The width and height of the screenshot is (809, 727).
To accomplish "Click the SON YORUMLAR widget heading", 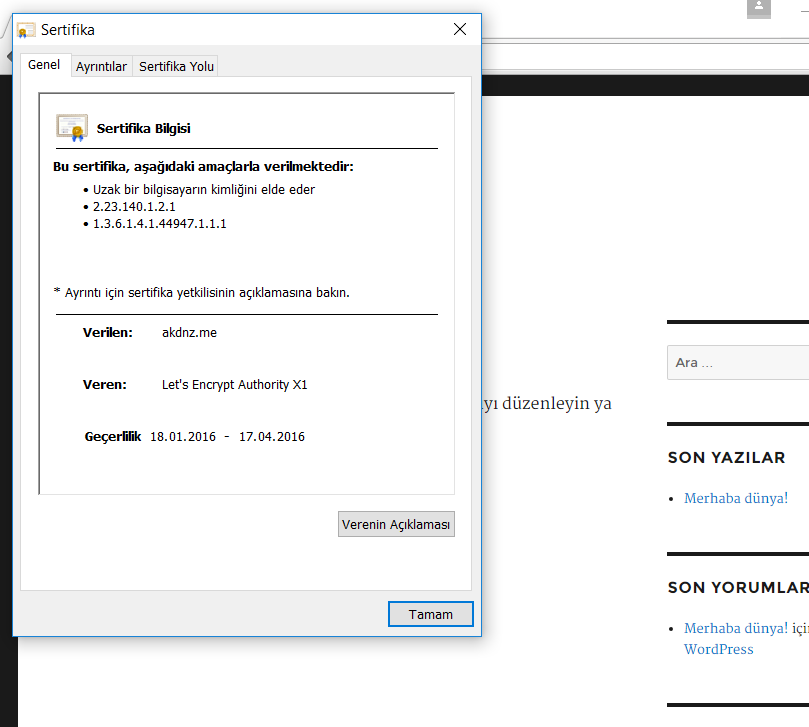I will click(738, 588).
